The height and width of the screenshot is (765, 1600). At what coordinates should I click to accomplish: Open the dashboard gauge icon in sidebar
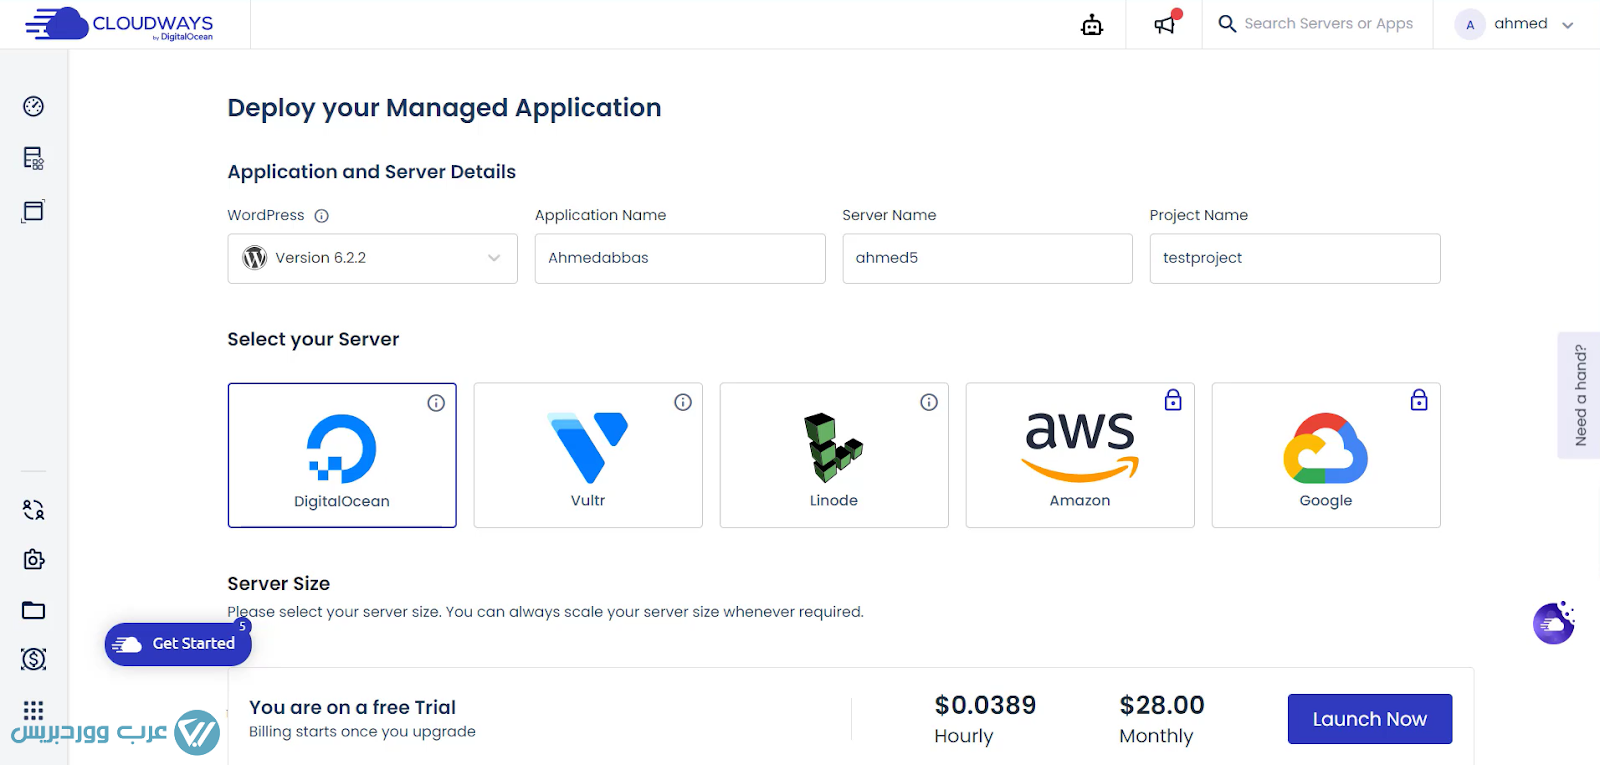point(34,106)
